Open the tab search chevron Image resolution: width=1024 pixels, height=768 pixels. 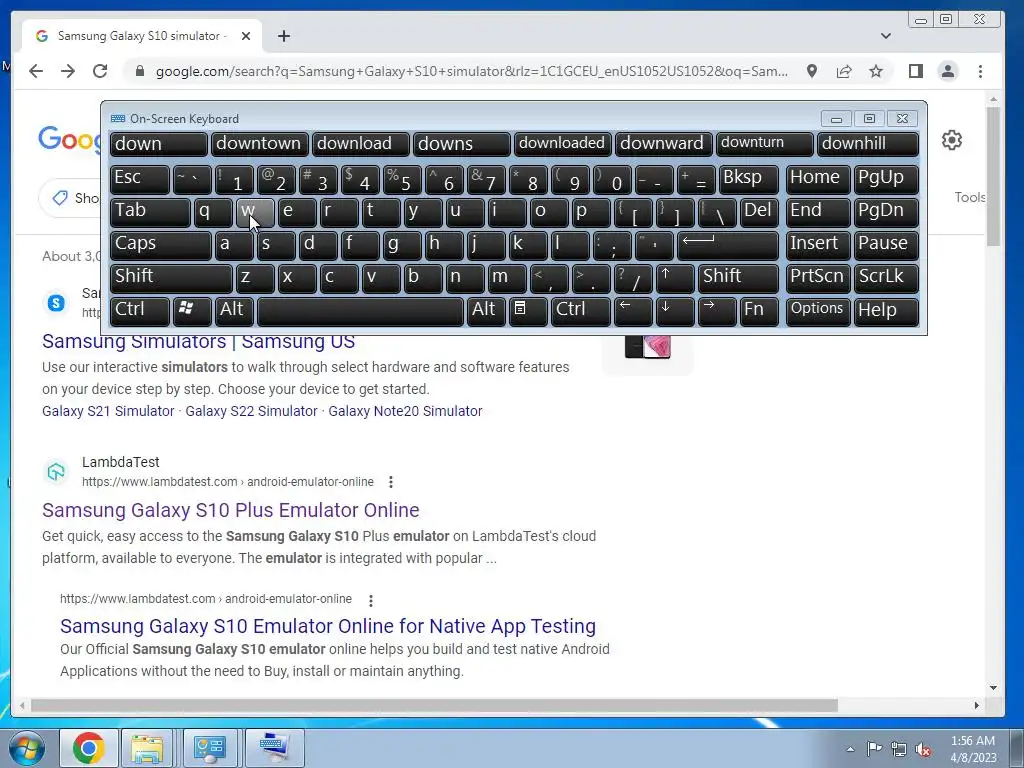click(x=886, y=36)
